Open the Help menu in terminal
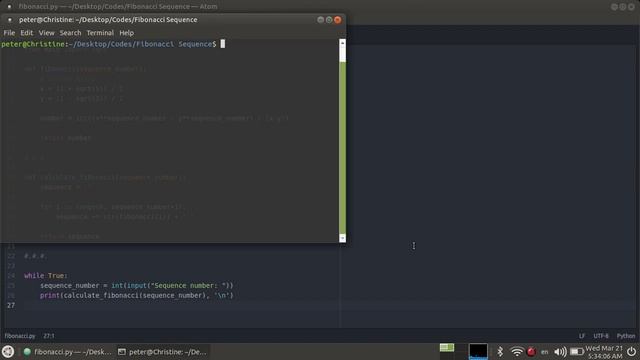640x360 pixels. pyautogui.click(x=127, y=33)
